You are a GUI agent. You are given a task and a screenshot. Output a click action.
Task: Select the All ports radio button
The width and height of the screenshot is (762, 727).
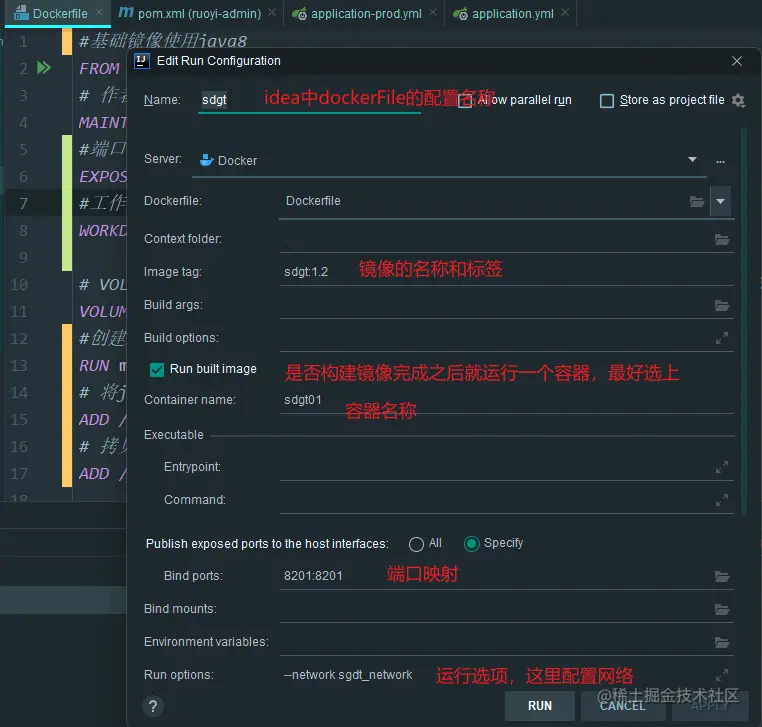[416, 544]
